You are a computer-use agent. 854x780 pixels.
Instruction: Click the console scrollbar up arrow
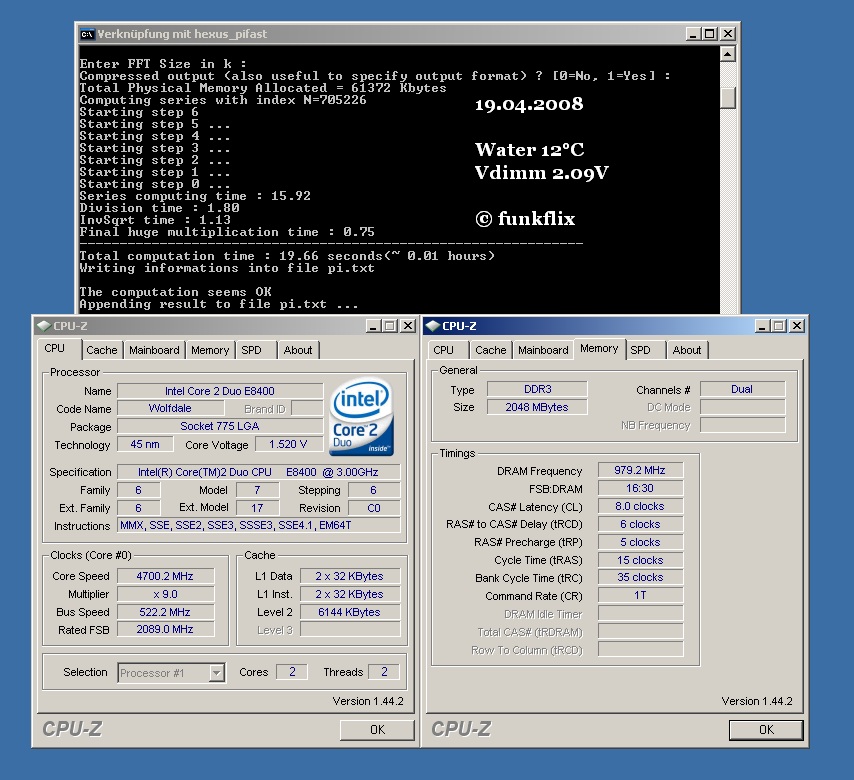(x=728, y=54)
